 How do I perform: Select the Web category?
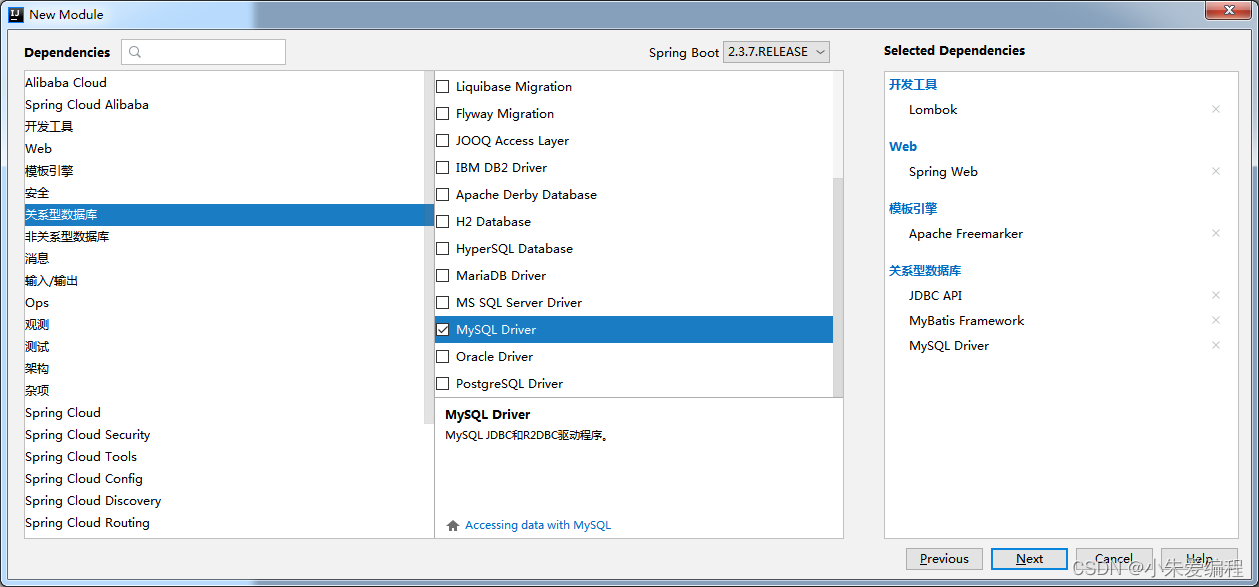(x=38, y=148)
